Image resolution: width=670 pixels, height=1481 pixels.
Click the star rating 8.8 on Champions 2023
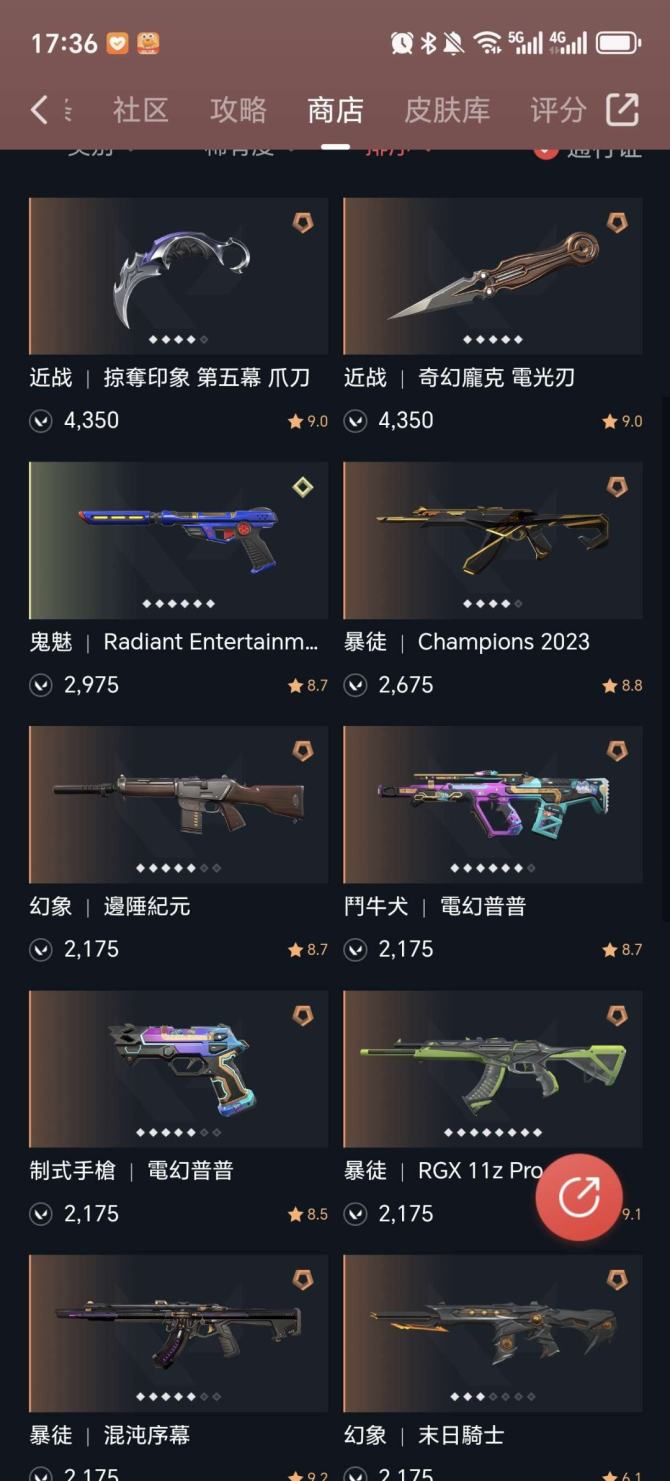coord(622,686)
